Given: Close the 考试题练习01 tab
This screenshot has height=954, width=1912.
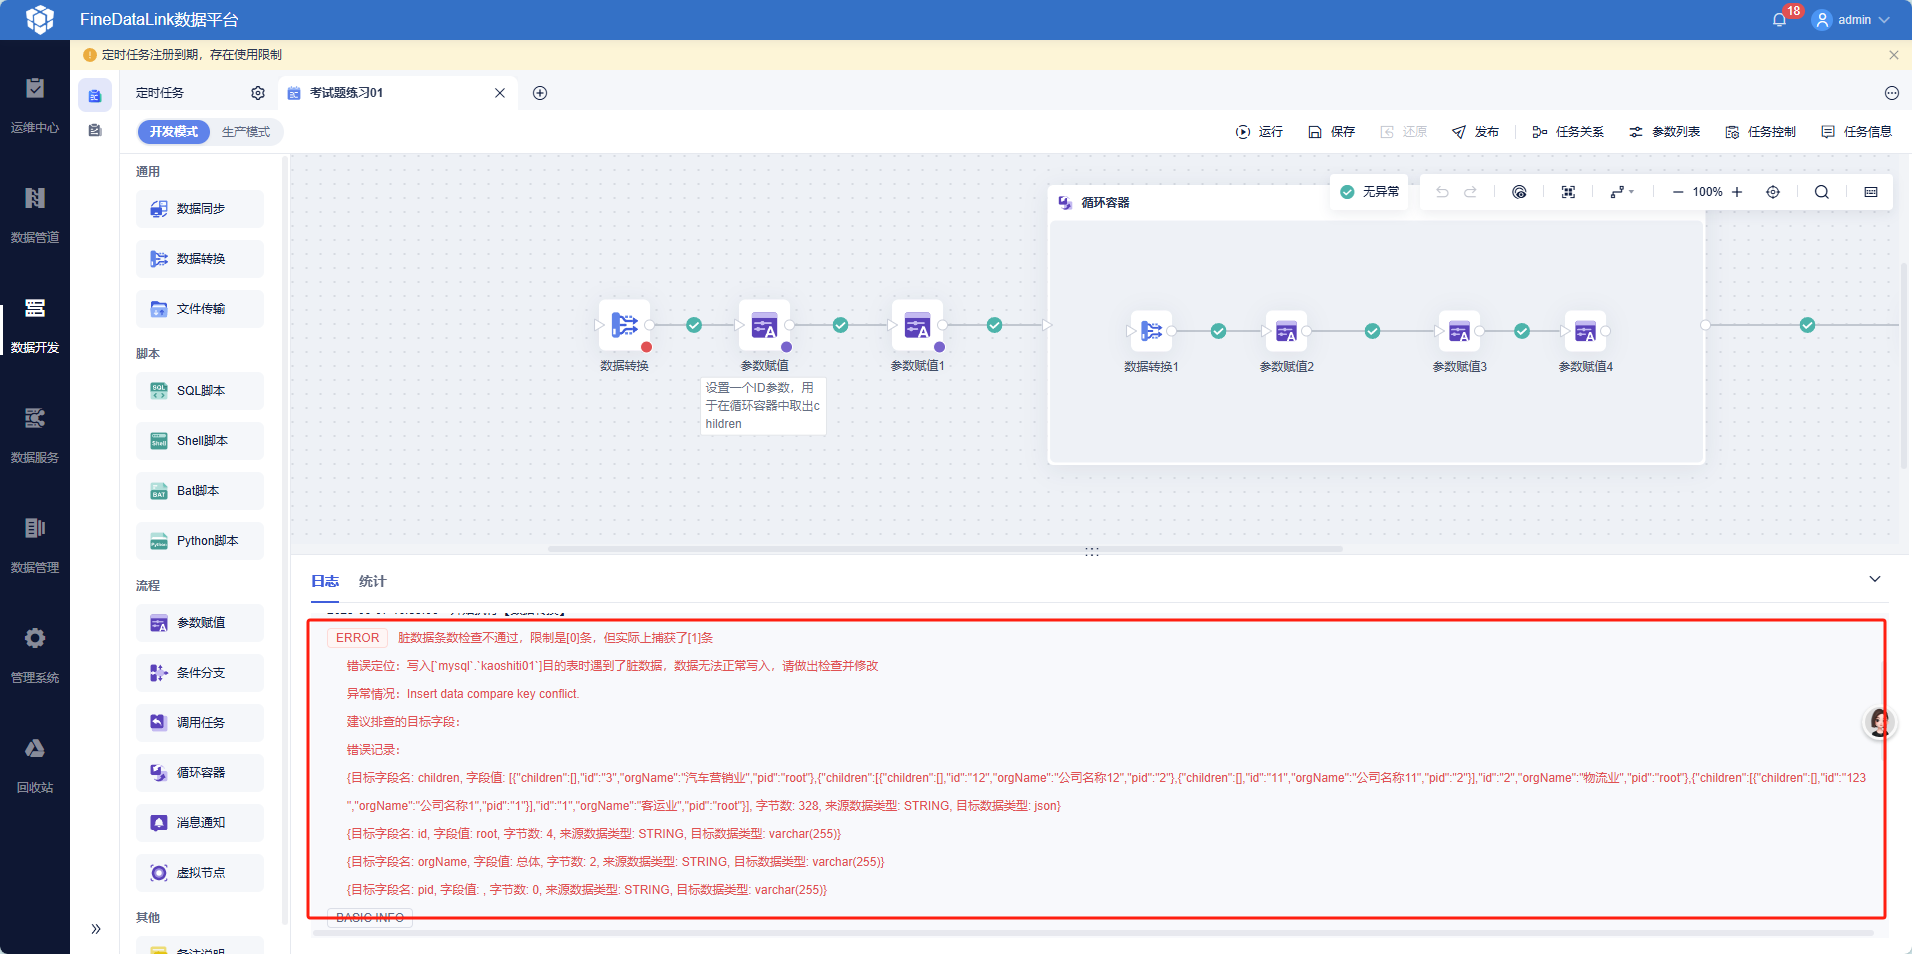Looking at the screenshot, I should pos(500,93).
